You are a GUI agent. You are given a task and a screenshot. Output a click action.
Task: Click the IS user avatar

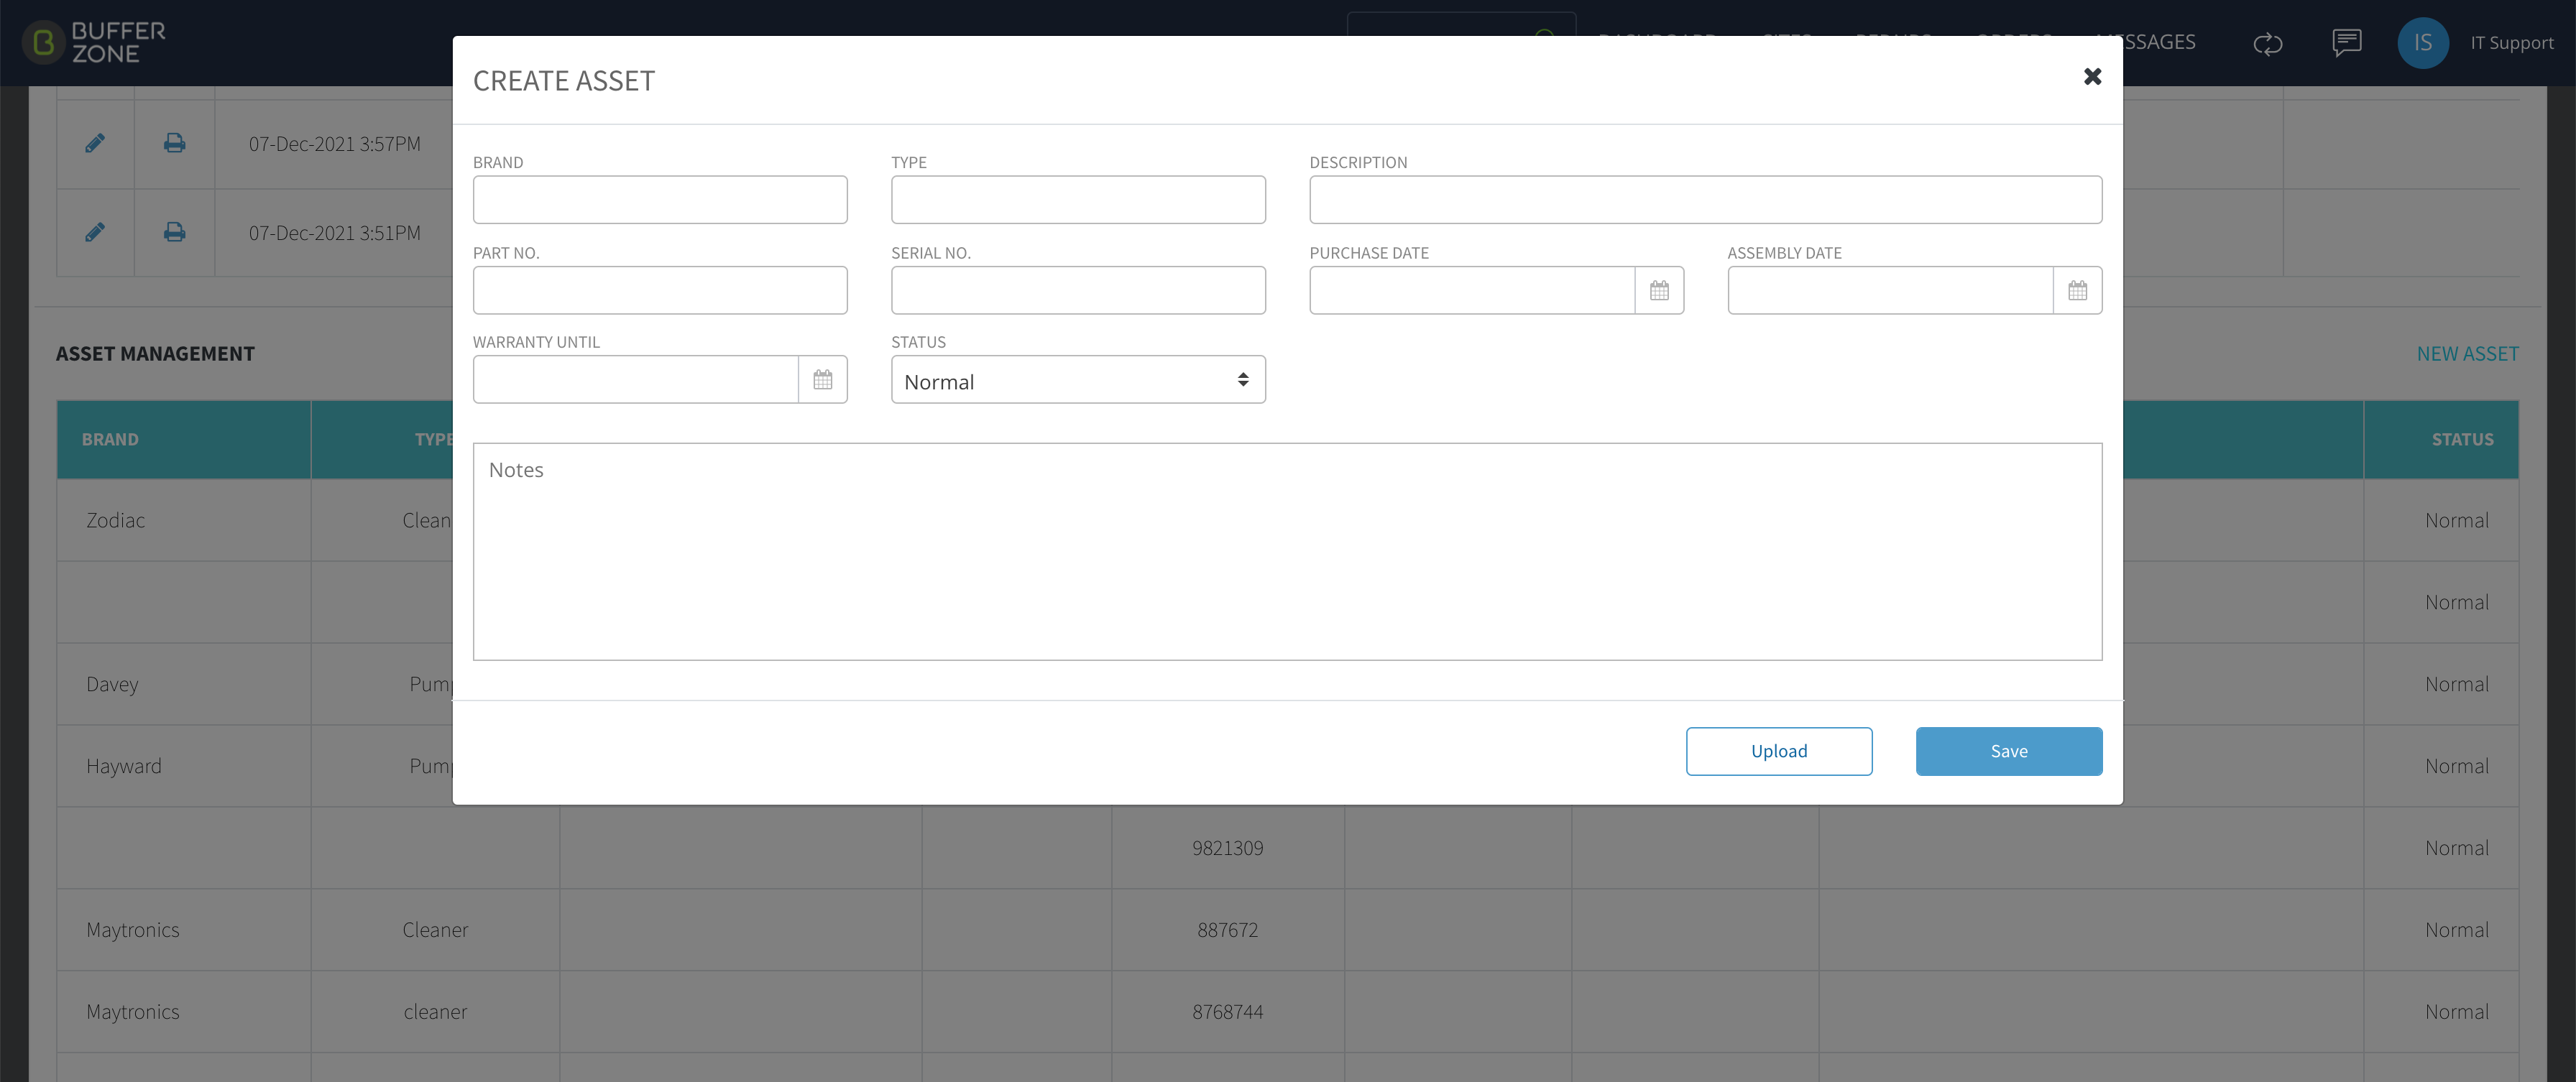pyautogui.click(x=2422, y=43)
